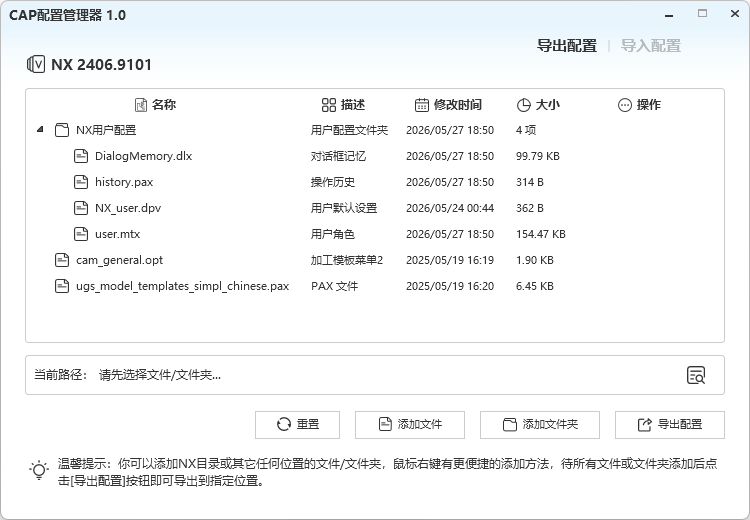Close the CAP配置管理器 window
The image size is (750, 520).
[x=735, y=14]
